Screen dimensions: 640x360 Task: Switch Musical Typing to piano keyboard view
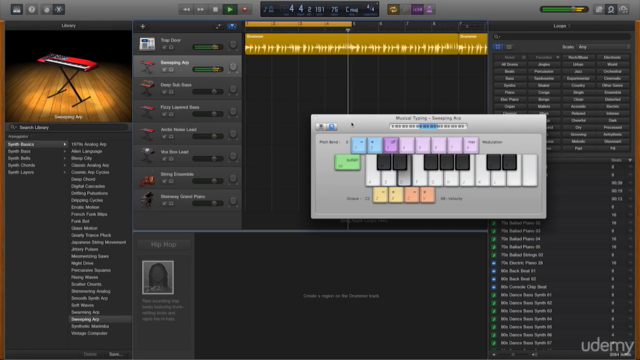321,127
